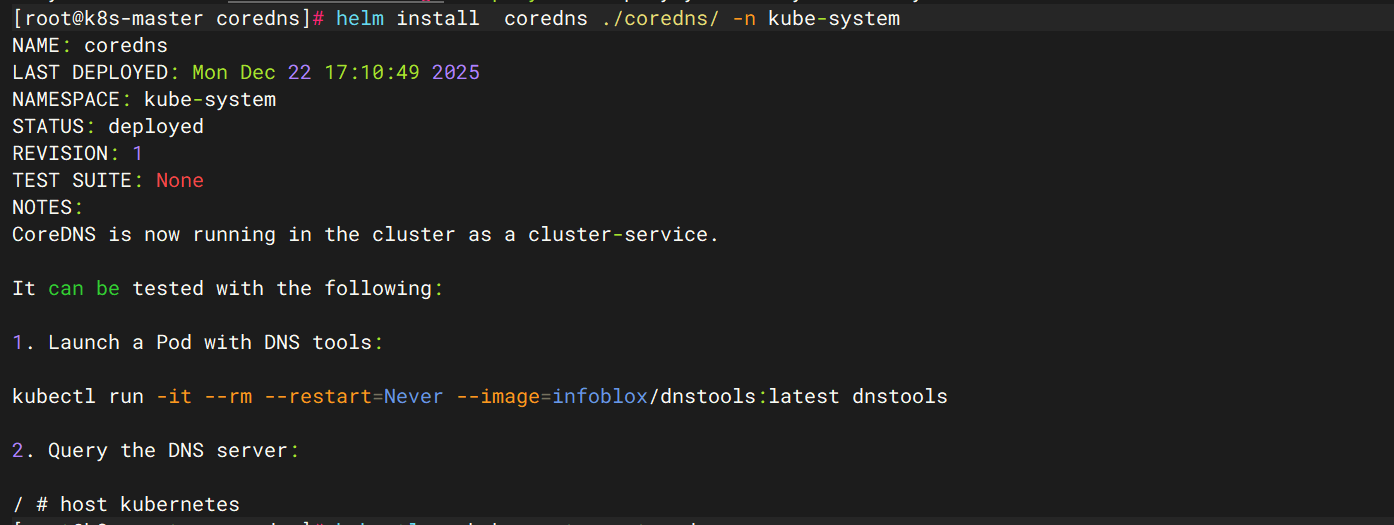Click the "[root@k8s-master coredns]#" shell prompt
This screenshot has height=525, width=1394.
(x=168, y=19)
